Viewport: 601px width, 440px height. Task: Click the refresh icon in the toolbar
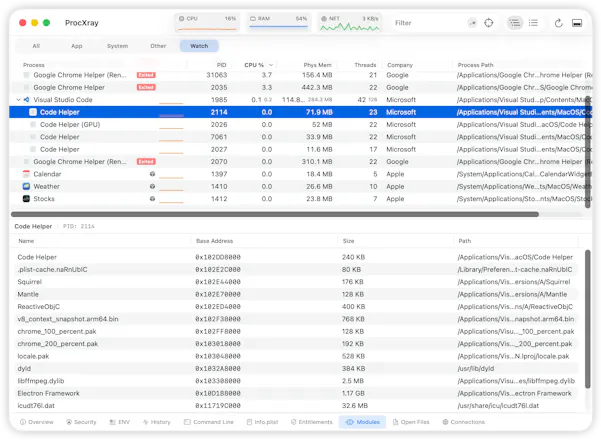coord(558,23)
